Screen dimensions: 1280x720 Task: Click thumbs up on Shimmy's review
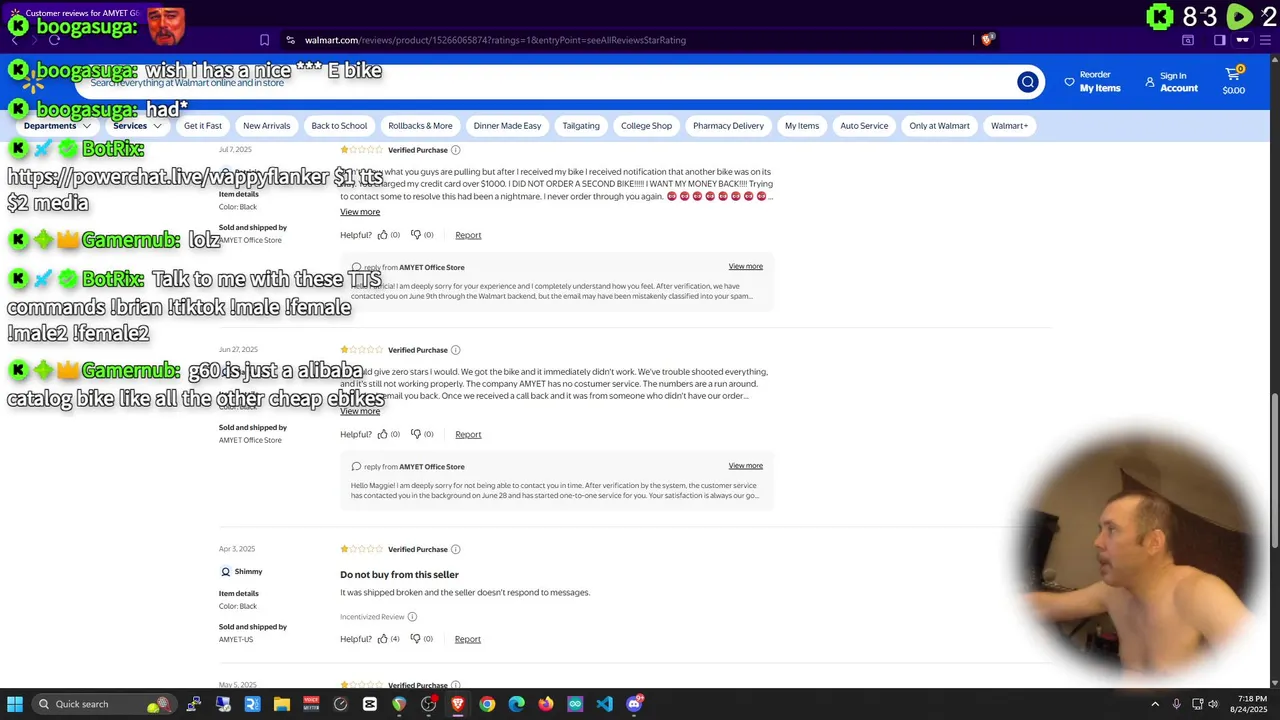382,639
